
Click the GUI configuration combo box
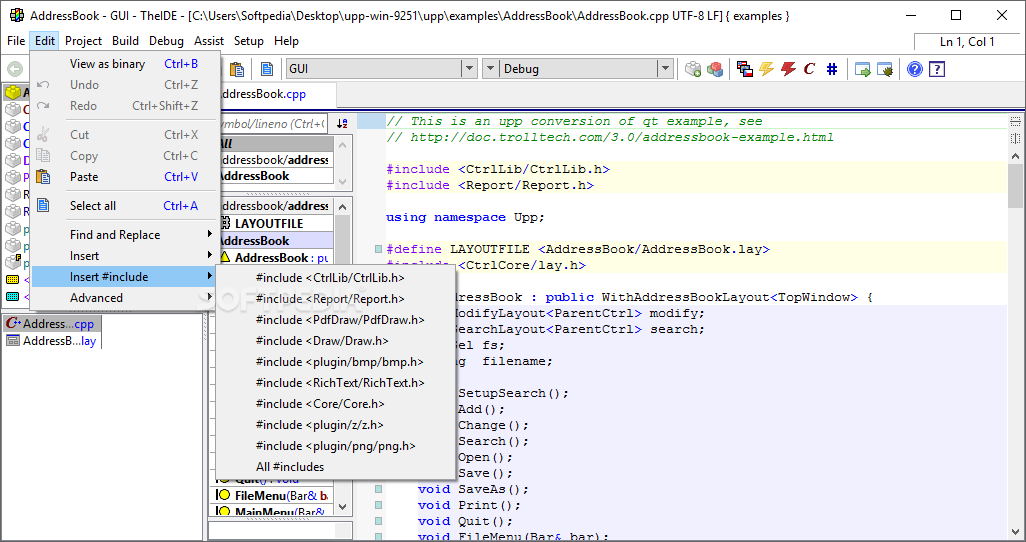381,69
